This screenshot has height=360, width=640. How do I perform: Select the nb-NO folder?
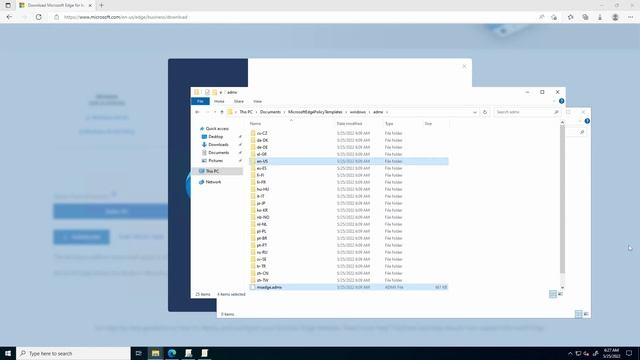(263, 217)
